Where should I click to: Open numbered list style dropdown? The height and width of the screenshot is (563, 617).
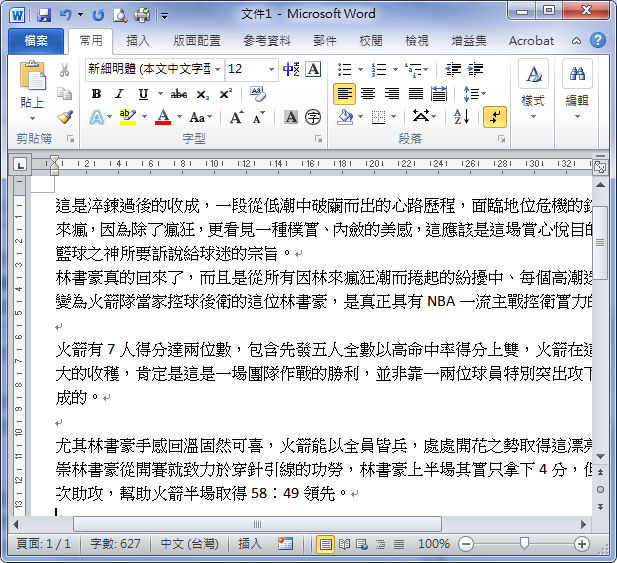coord(395,70)
